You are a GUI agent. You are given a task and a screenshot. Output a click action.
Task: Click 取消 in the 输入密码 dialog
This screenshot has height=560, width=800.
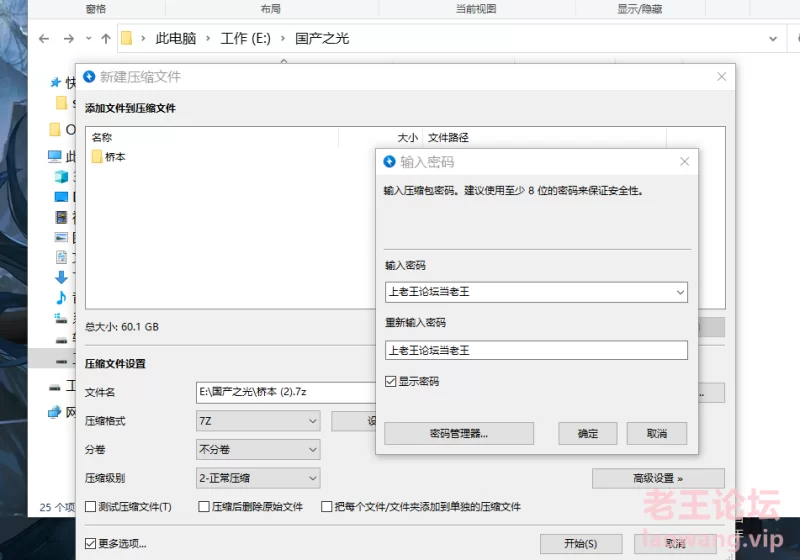pos(657,434)
